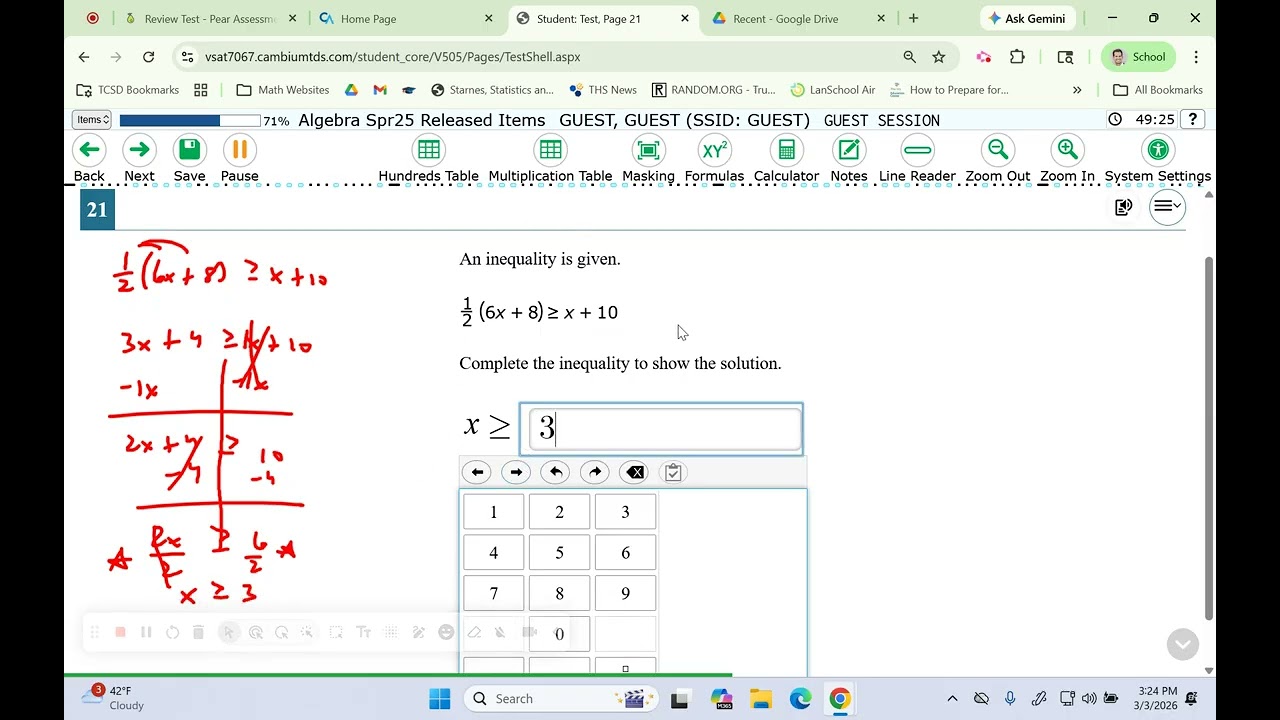
Task: Open the Notes tool
Action: pyautogui.click(x=849, y=159)
